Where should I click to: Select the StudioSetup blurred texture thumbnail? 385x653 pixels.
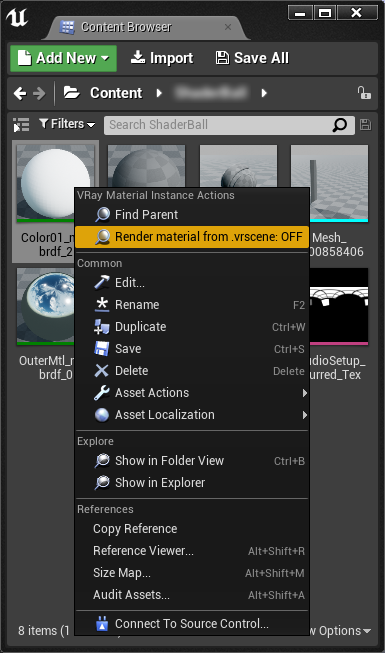click(x=339, y=306)
